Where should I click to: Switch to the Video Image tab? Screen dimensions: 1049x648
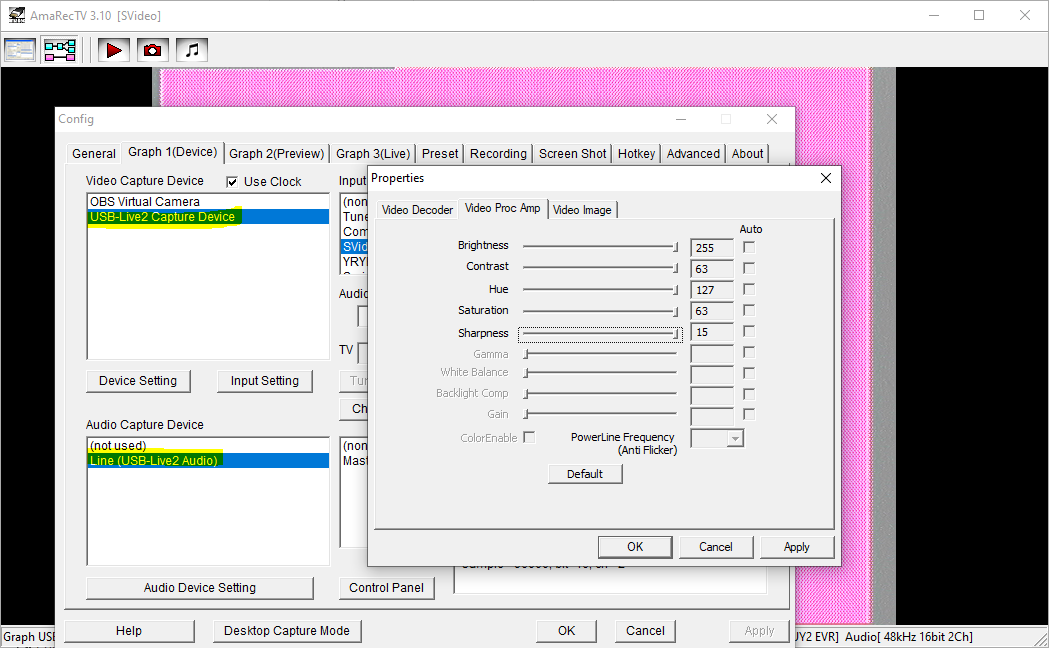coord(582,210)
